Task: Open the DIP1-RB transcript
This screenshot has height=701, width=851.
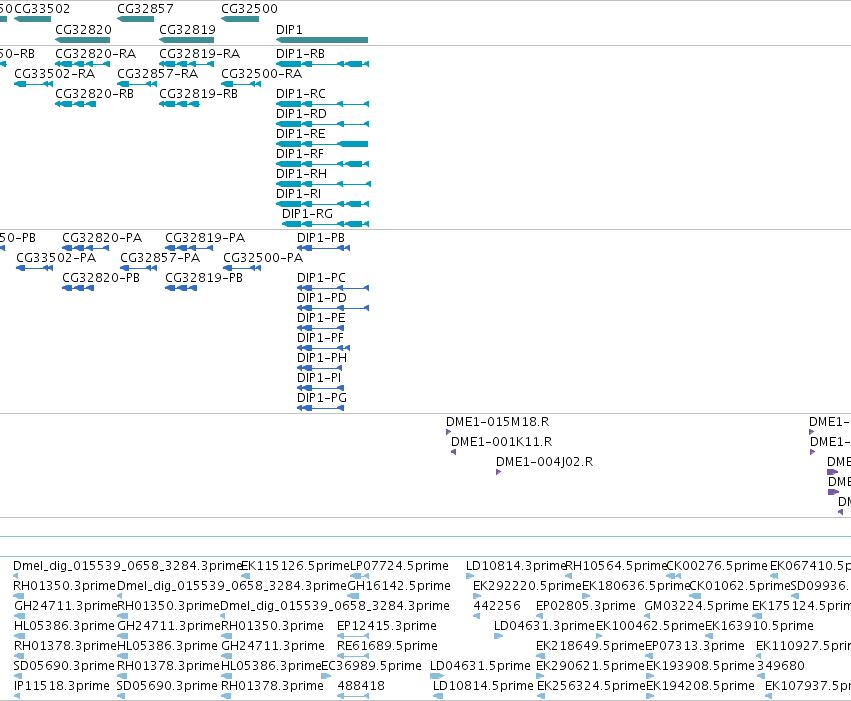Action: point(322,64)
